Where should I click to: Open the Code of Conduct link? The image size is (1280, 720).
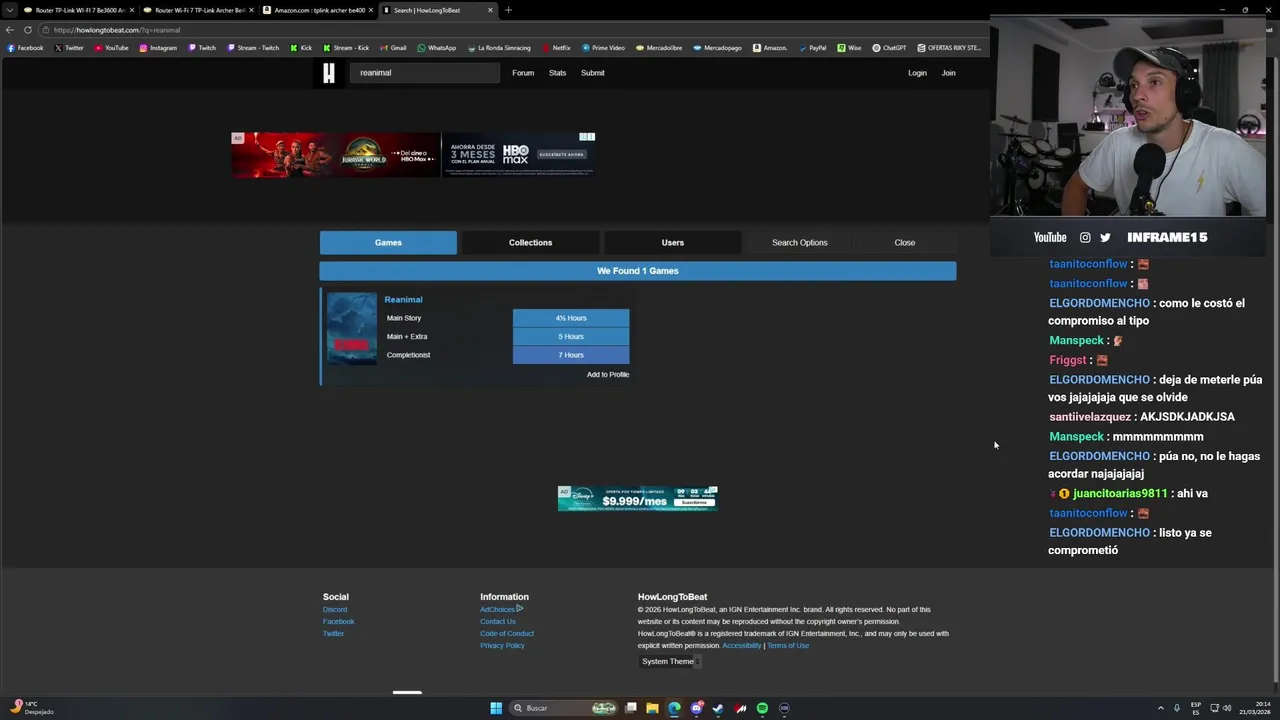[x=507, y=634]
